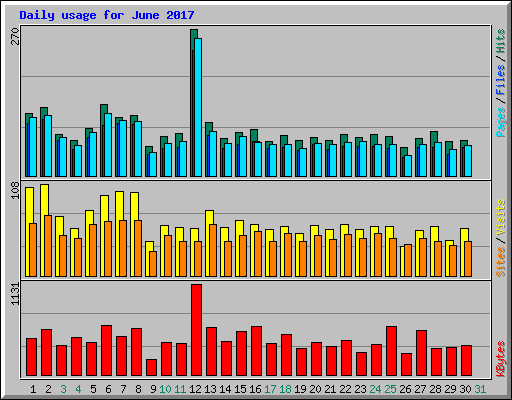The image size is (512, 400).
Task: Select day label "9" on the x-axis
Action: (x=153, y=389)
